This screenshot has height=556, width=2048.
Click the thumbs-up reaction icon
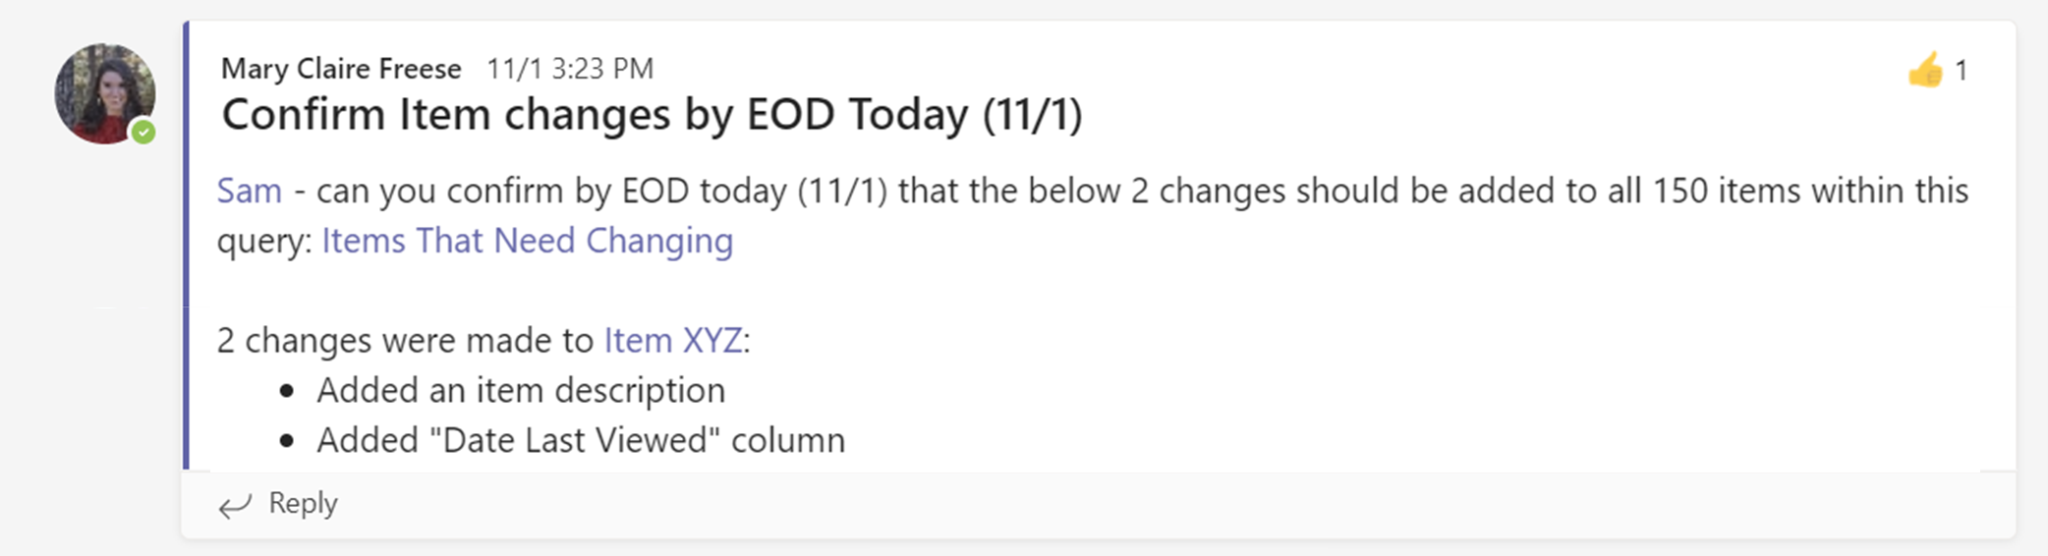[1925, 70]
